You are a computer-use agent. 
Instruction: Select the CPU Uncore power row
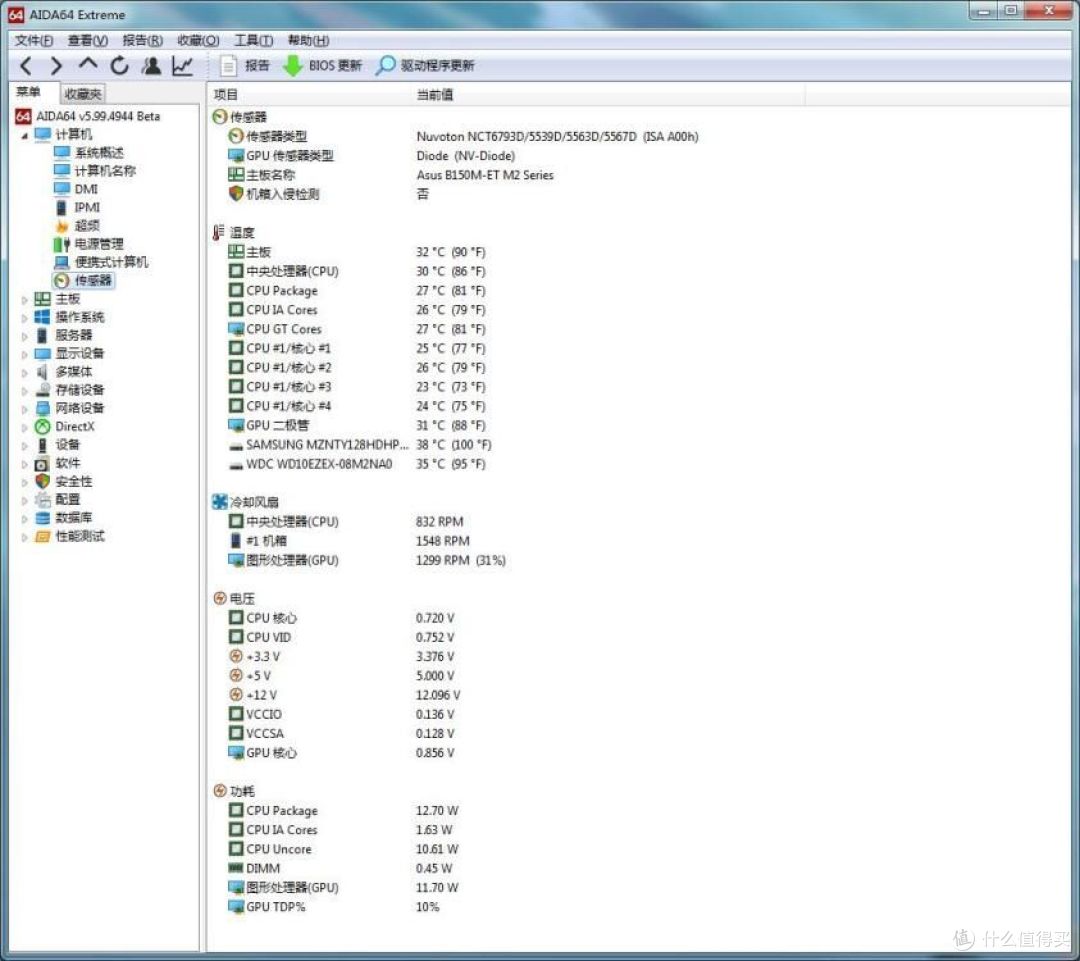(344, 849)
